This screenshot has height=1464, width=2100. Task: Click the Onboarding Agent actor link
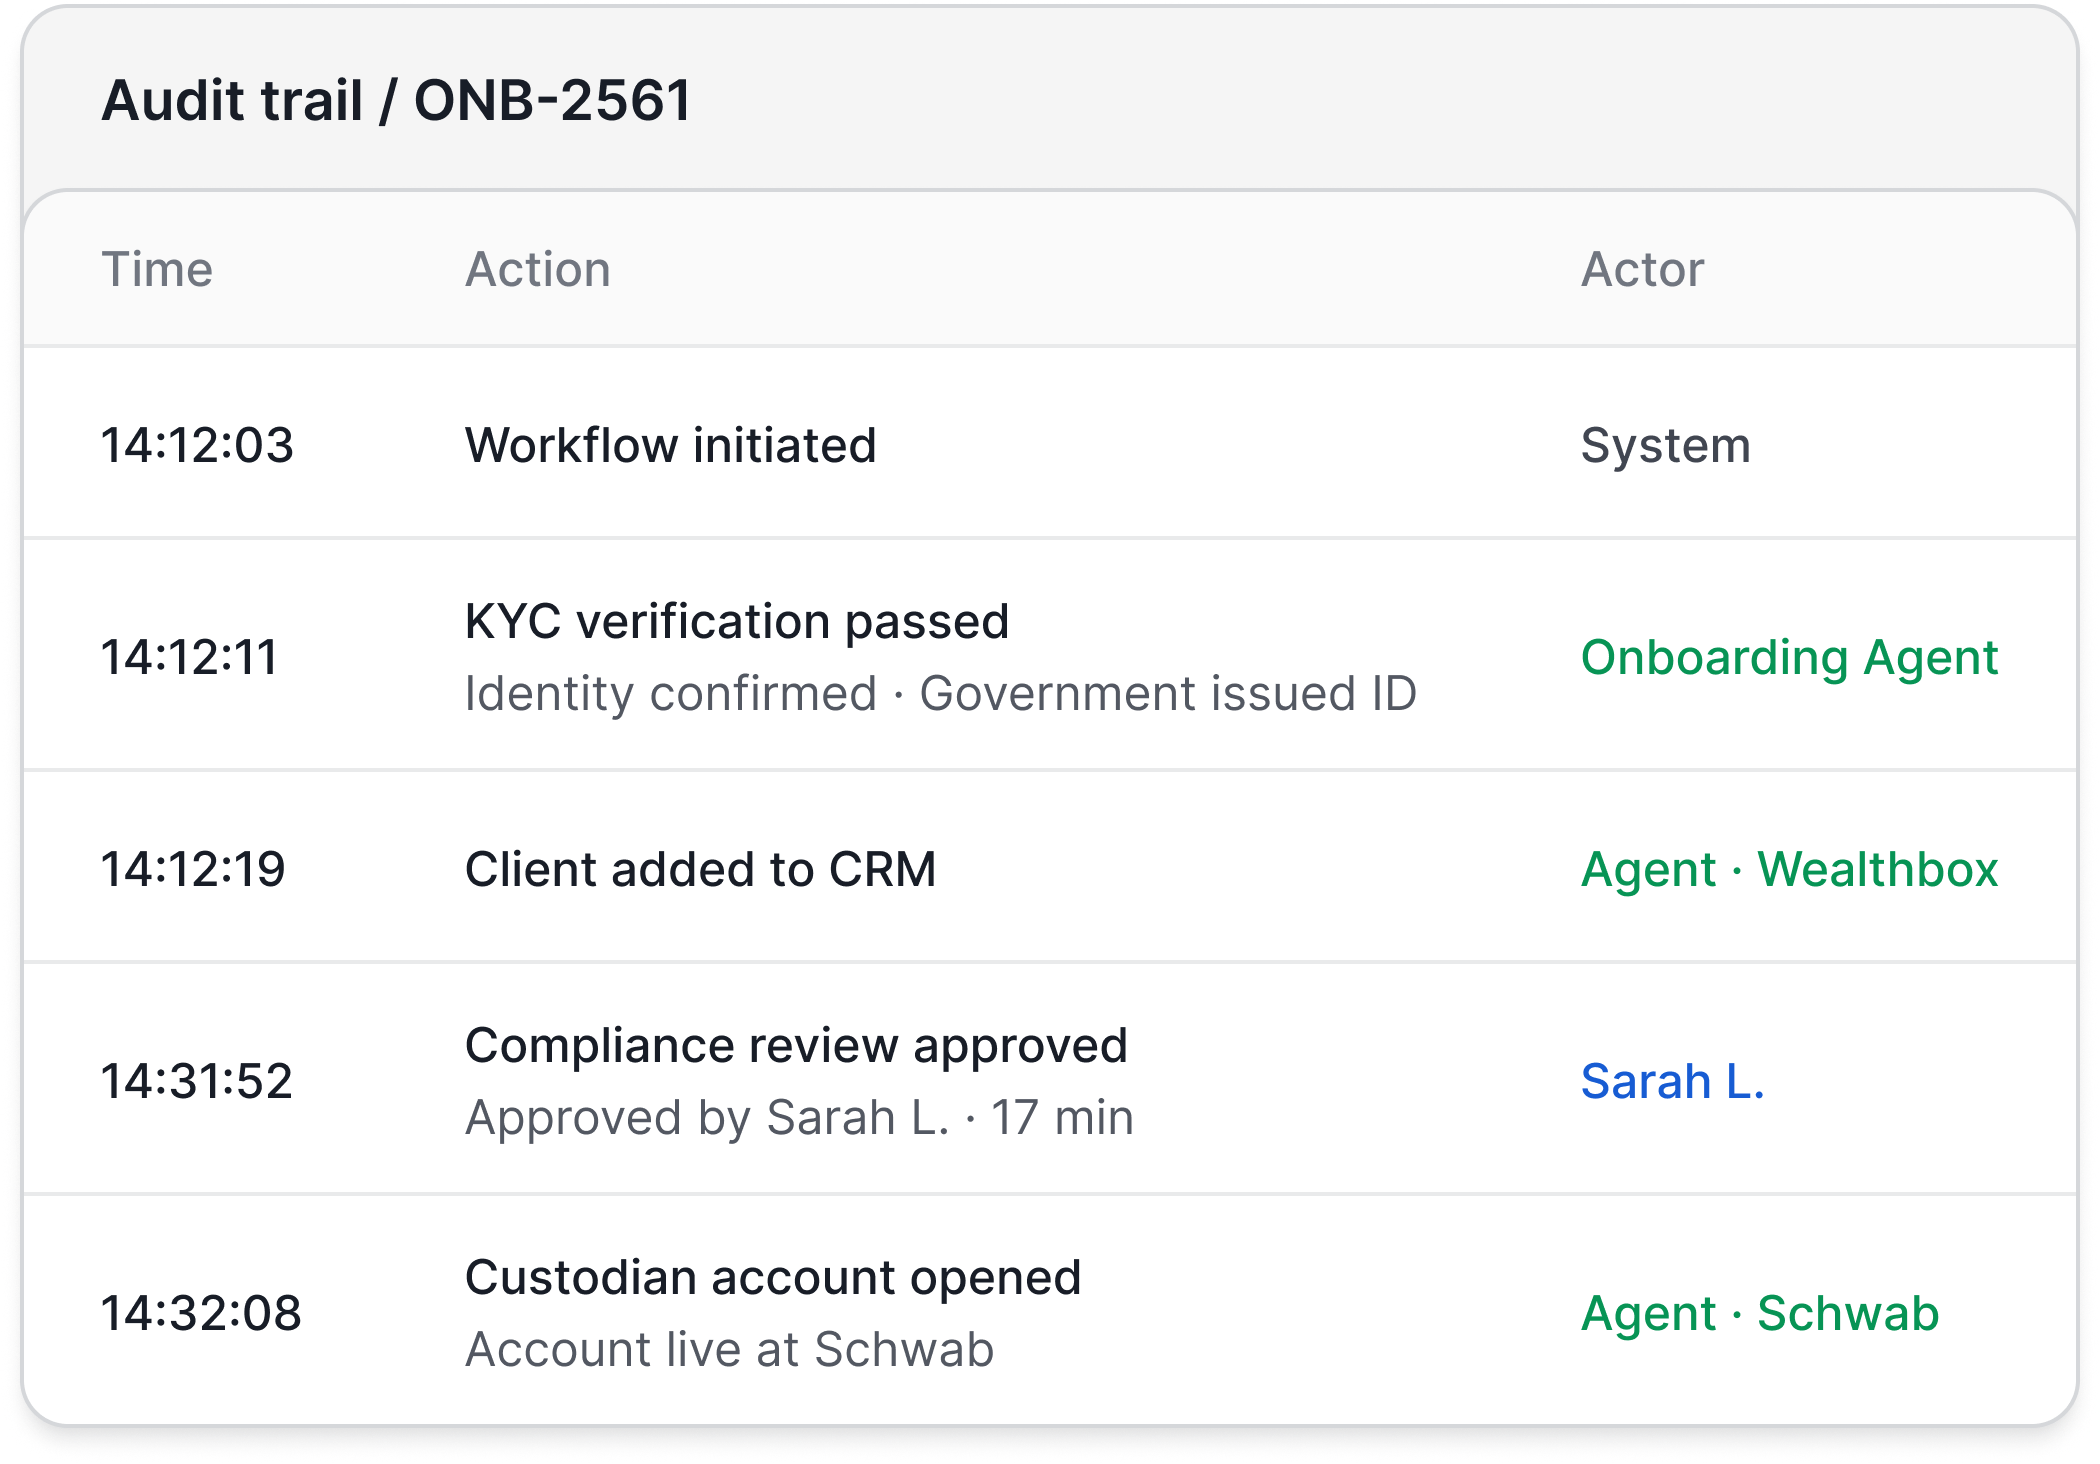click(1789, 658)
